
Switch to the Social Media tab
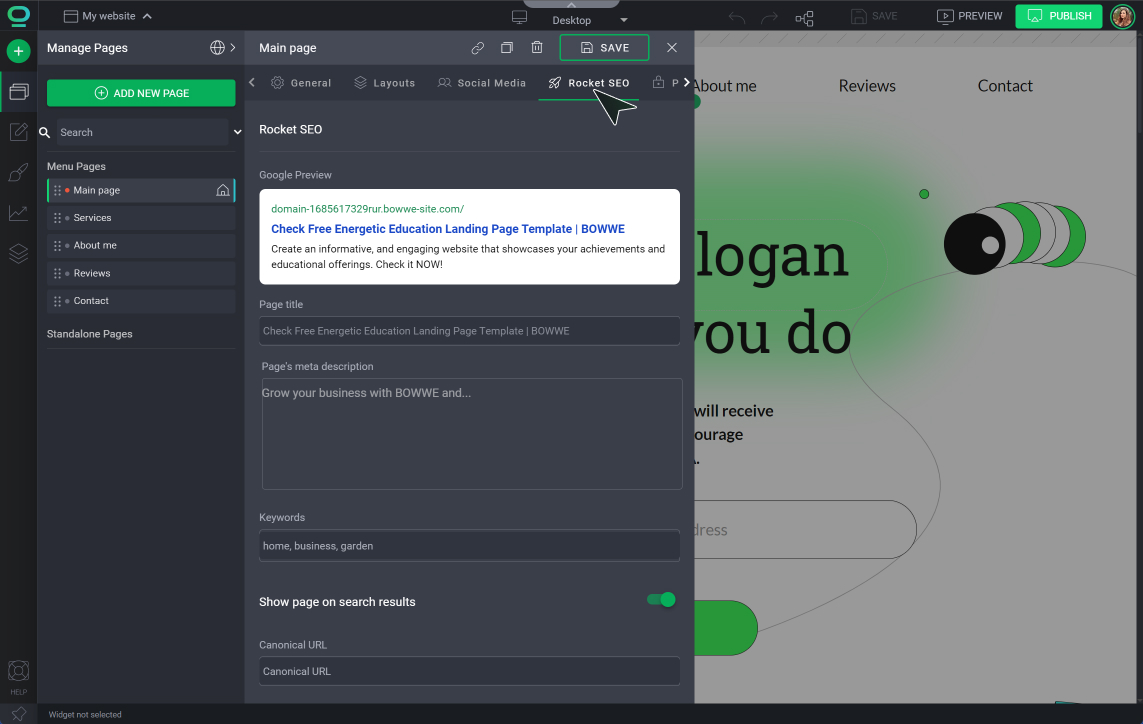pyautogui.click(x=481, y=83)
